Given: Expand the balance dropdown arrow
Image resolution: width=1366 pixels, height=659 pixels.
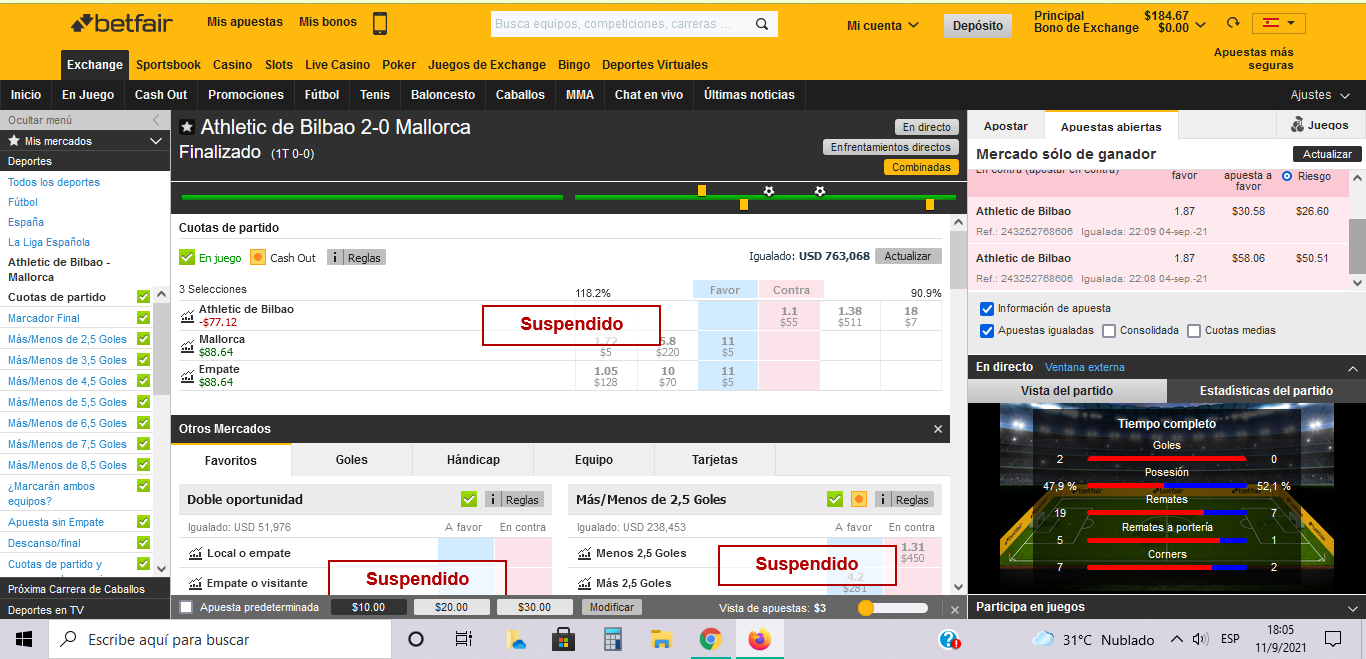Looking at the screenshot, I should coord(1200,24).
